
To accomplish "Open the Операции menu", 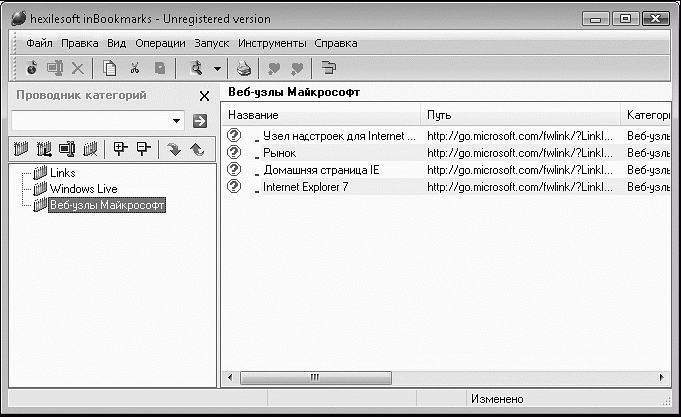I will 160,43.
